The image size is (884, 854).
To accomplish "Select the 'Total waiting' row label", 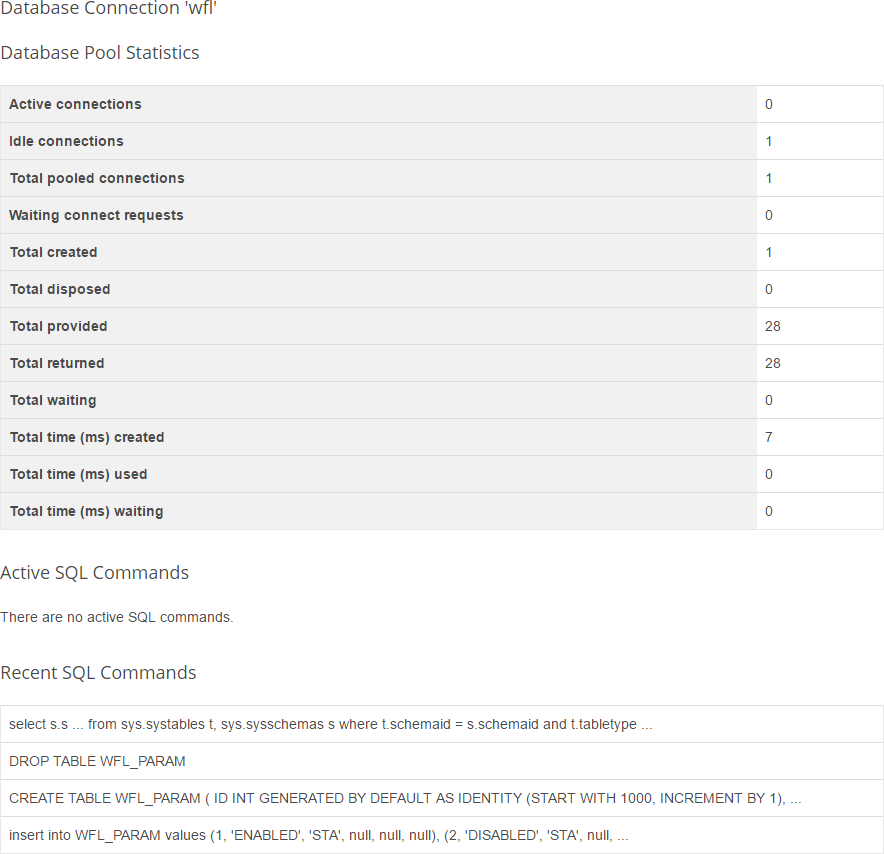I will coord(53,400).
